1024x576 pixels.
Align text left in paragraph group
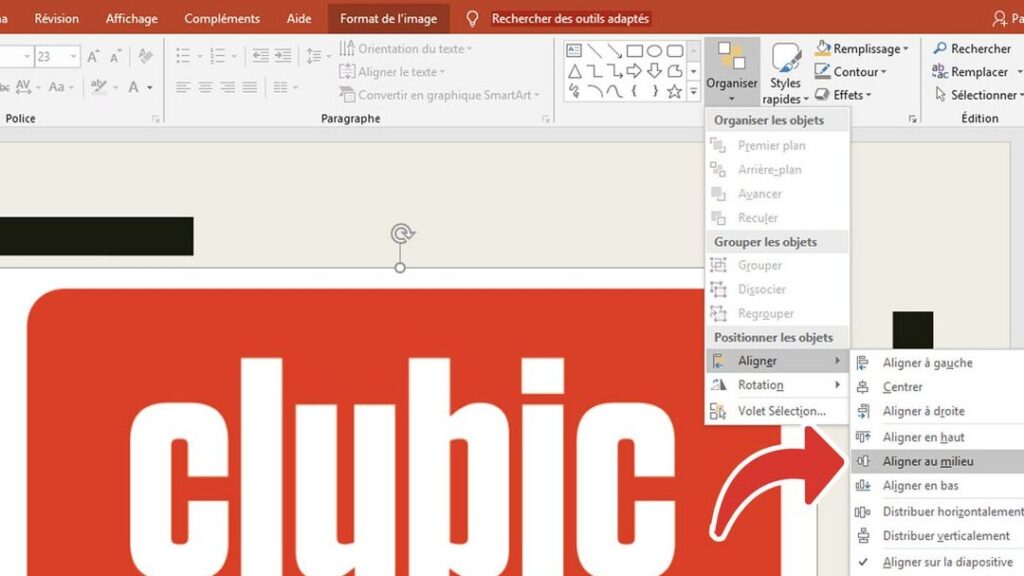point(183,87)
